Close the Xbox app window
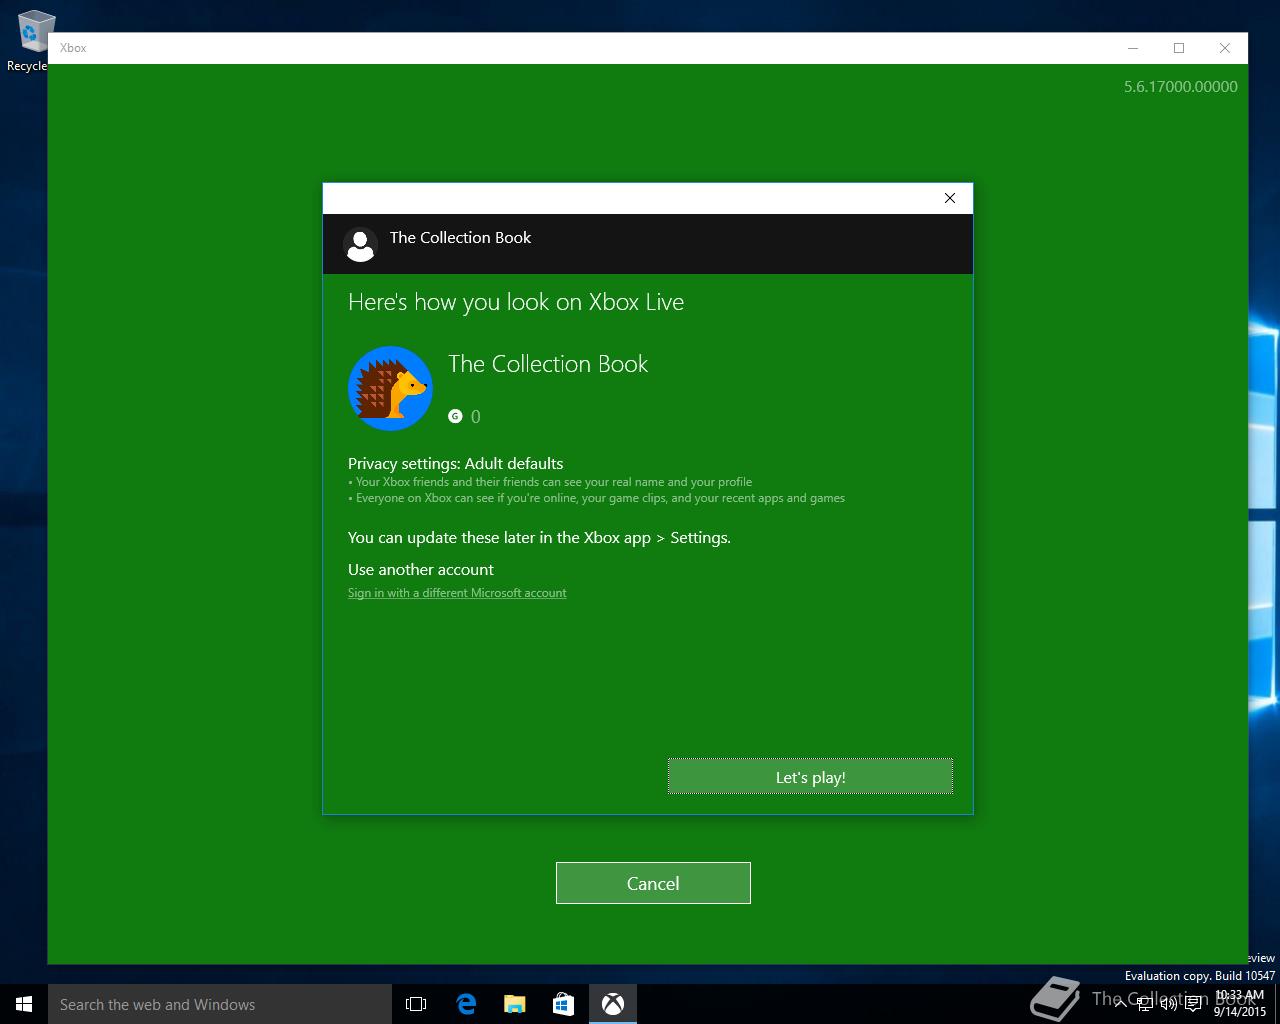Screen dimensions: 1280x1024 click(x=1225, y=48)
